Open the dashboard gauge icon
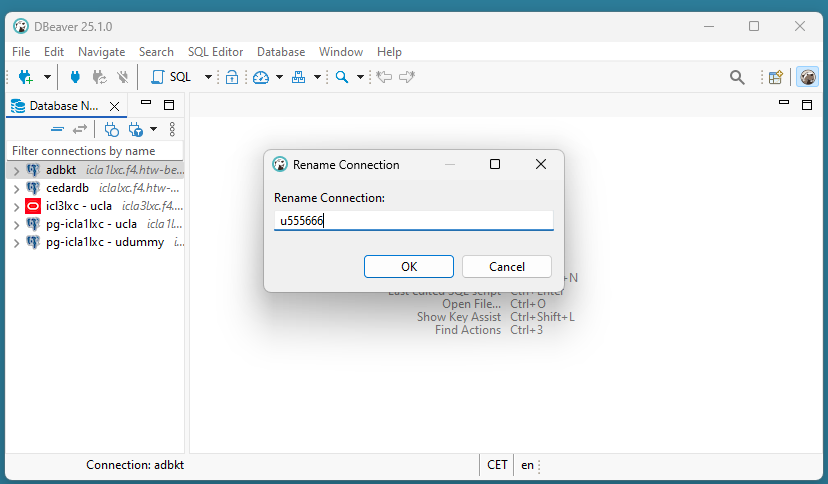The image size is (828, 484). click(x=261, y=77)
